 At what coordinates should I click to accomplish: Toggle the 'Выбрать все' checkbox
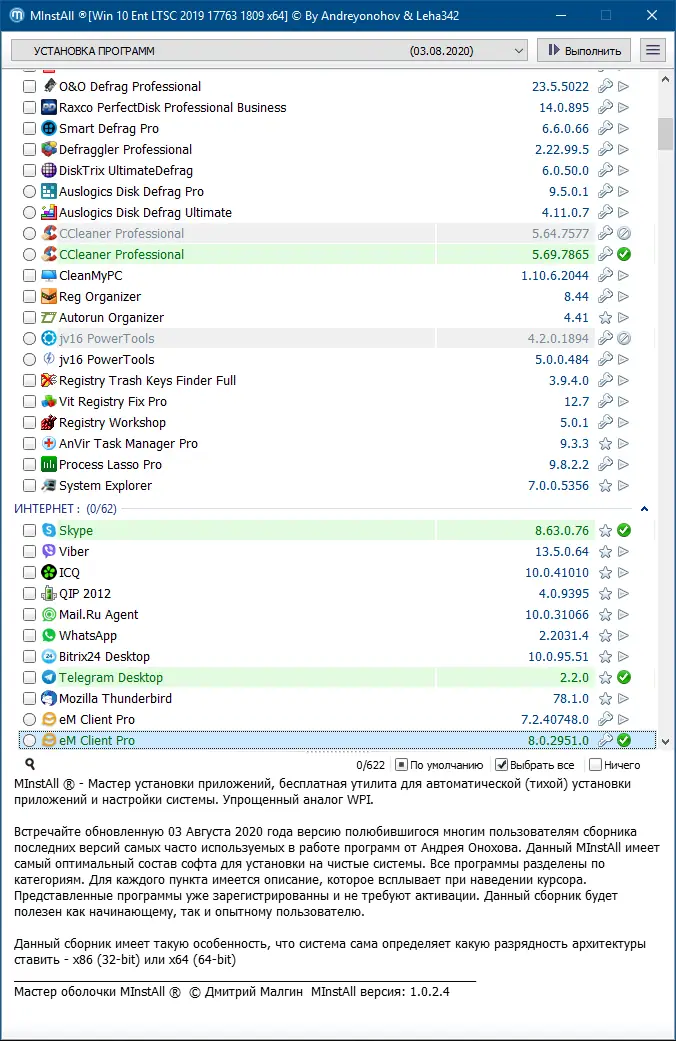(x=501, y=765)
